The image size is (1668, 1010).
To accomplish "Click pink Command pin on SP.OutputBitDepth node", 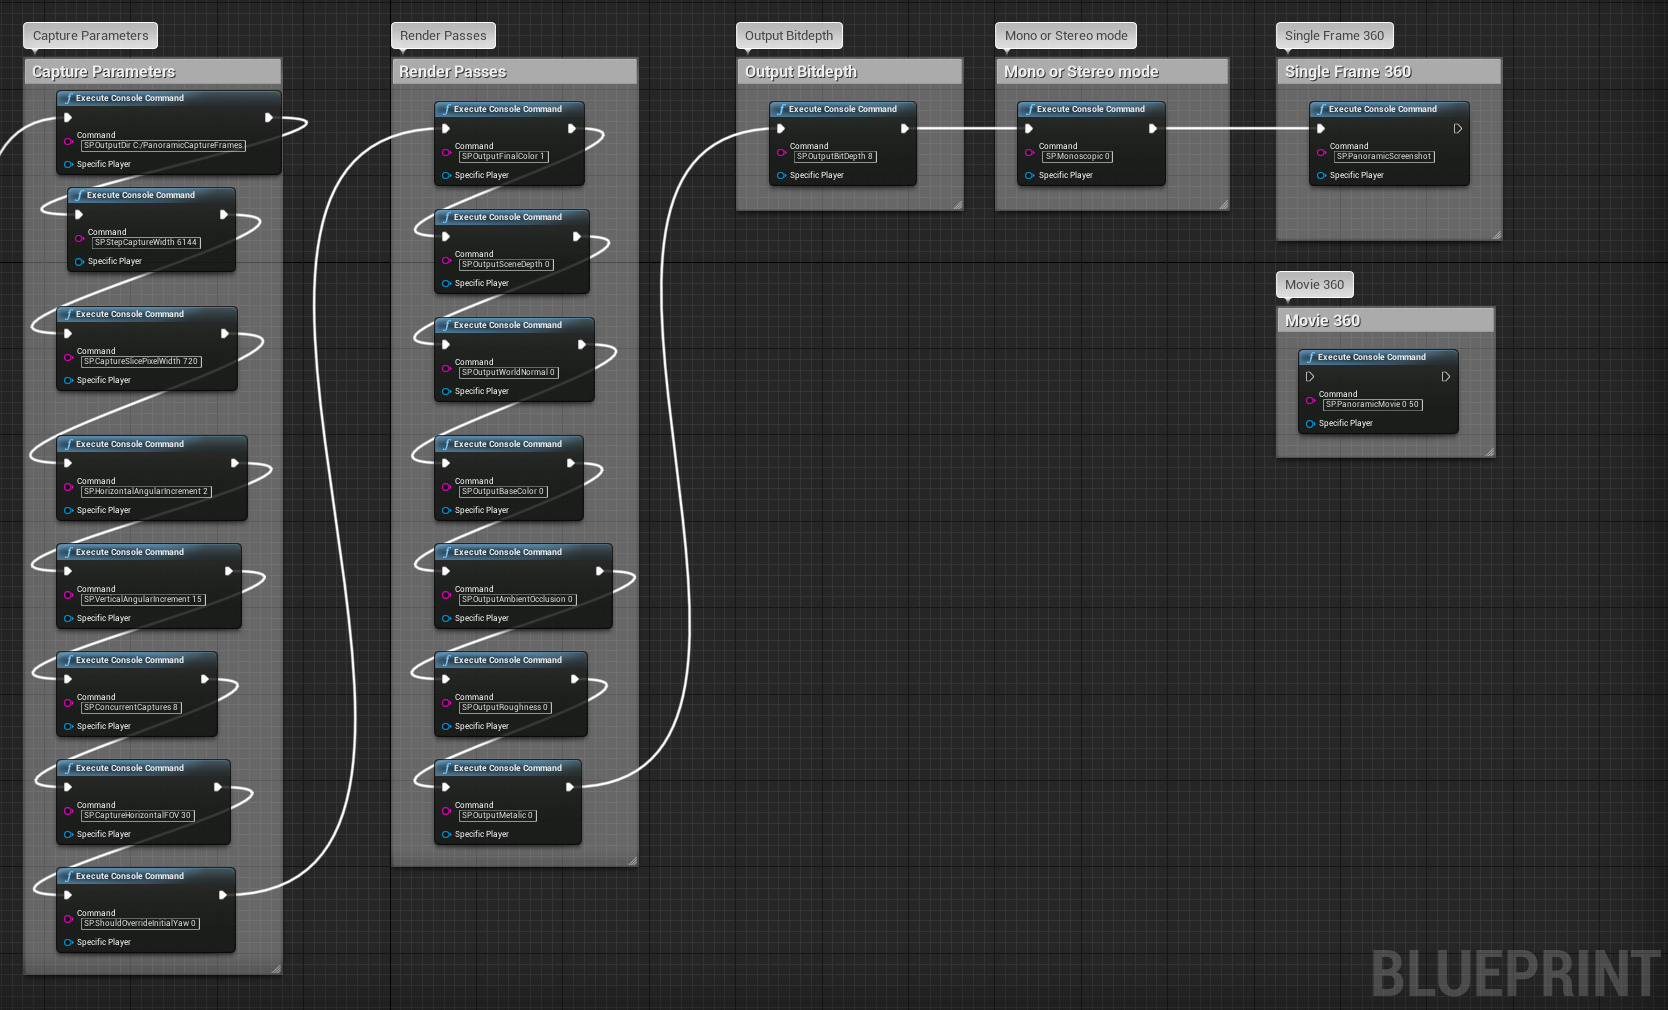I will (781, 153).
